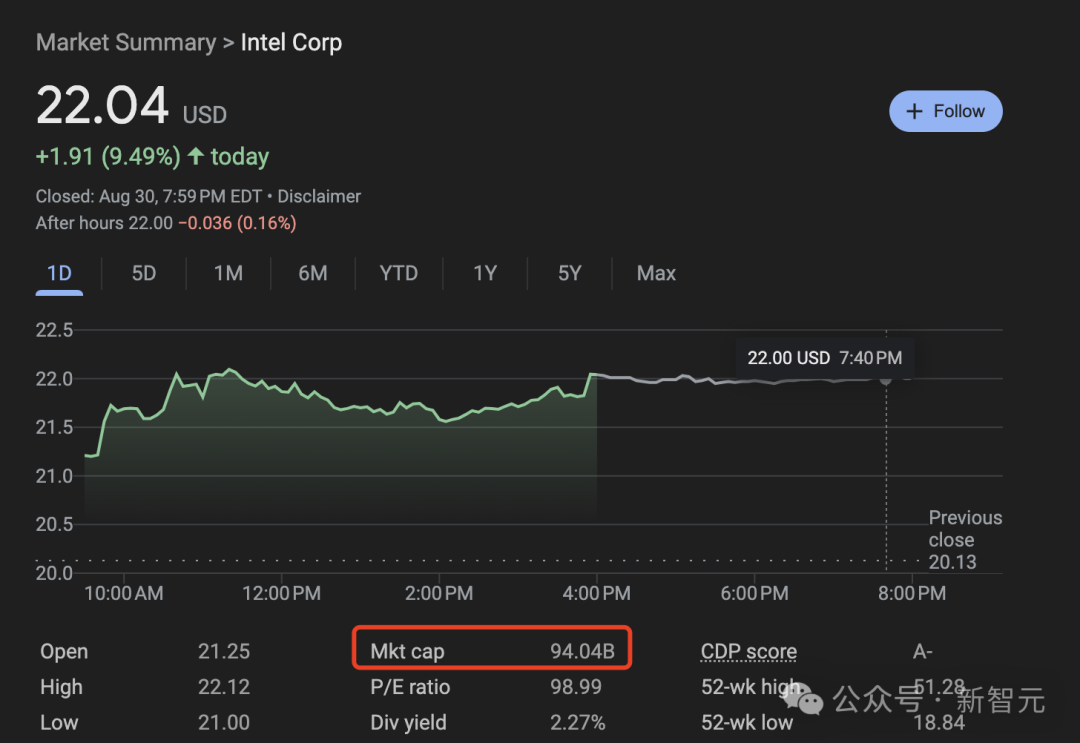Click the Intel Corp title text

coord(291,43)
